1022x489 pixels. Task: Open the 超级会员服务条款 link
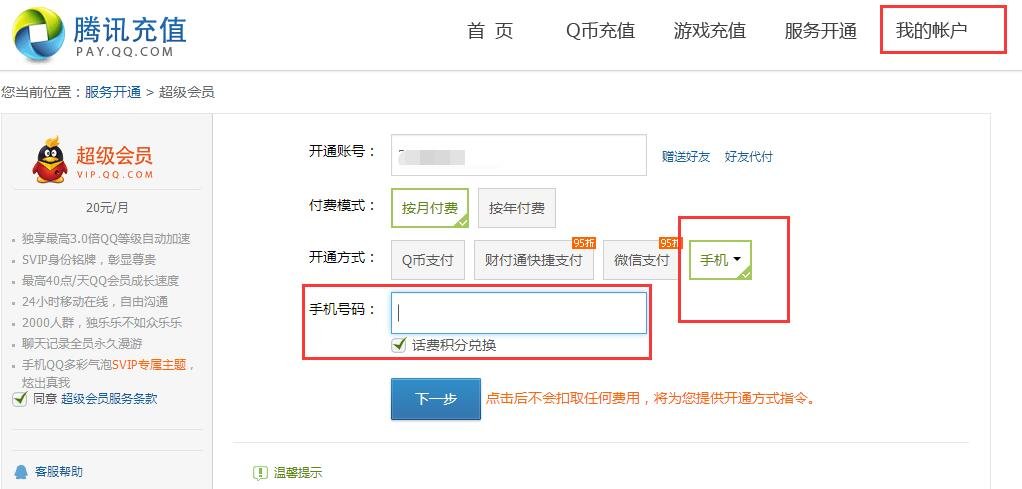[109, 399]
